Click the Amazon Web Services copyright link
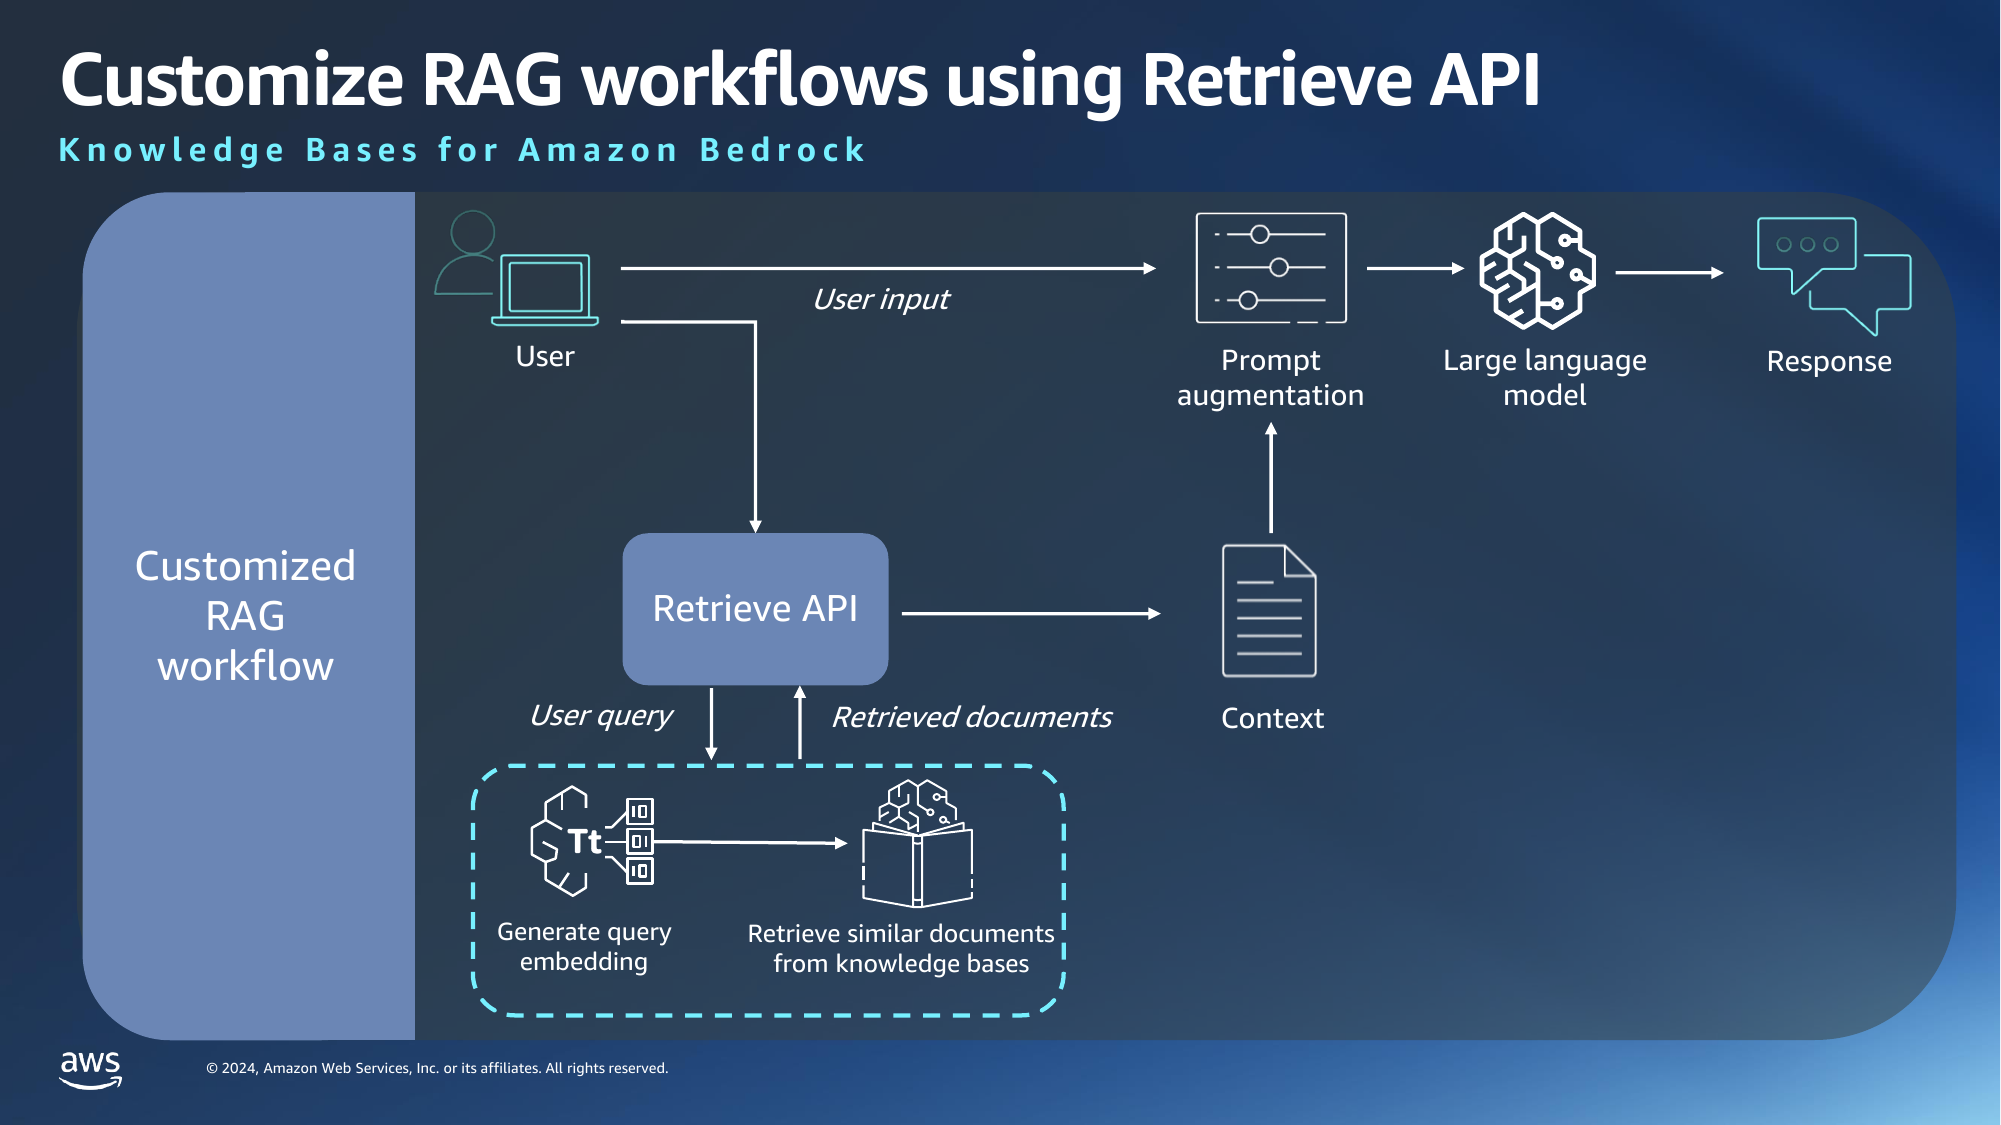The width and height of the screenshot is (2001, 1125). tap(436, 1067)
